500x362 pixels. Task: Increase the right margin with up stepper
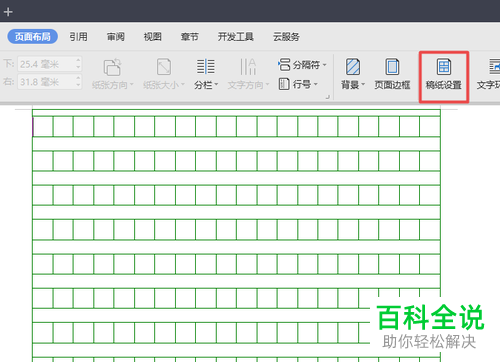[x=78, y=78]
